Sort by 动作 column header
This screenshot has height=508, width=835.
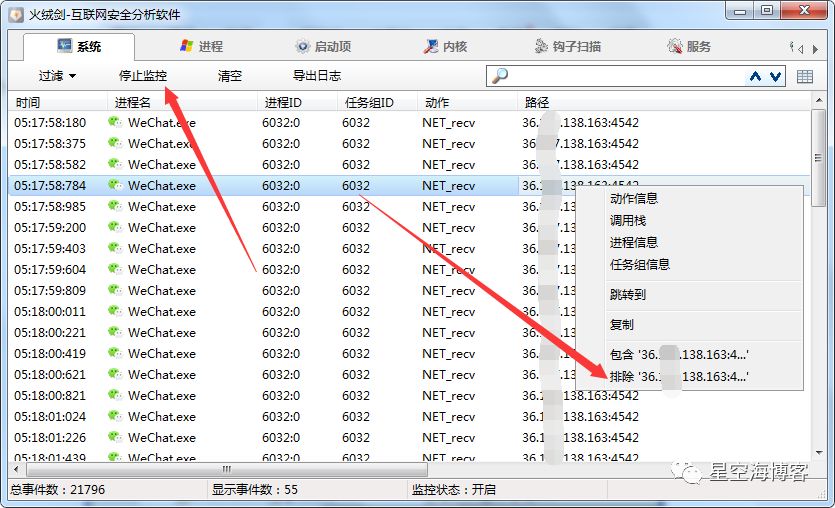(467, 102)
